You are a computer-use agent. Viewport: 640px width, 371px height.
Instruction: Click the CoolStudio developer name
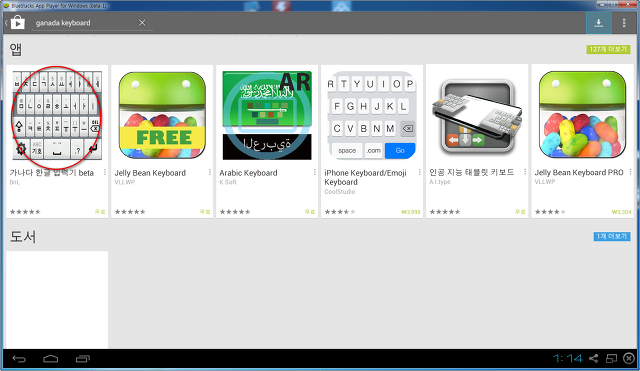[340, 191]
